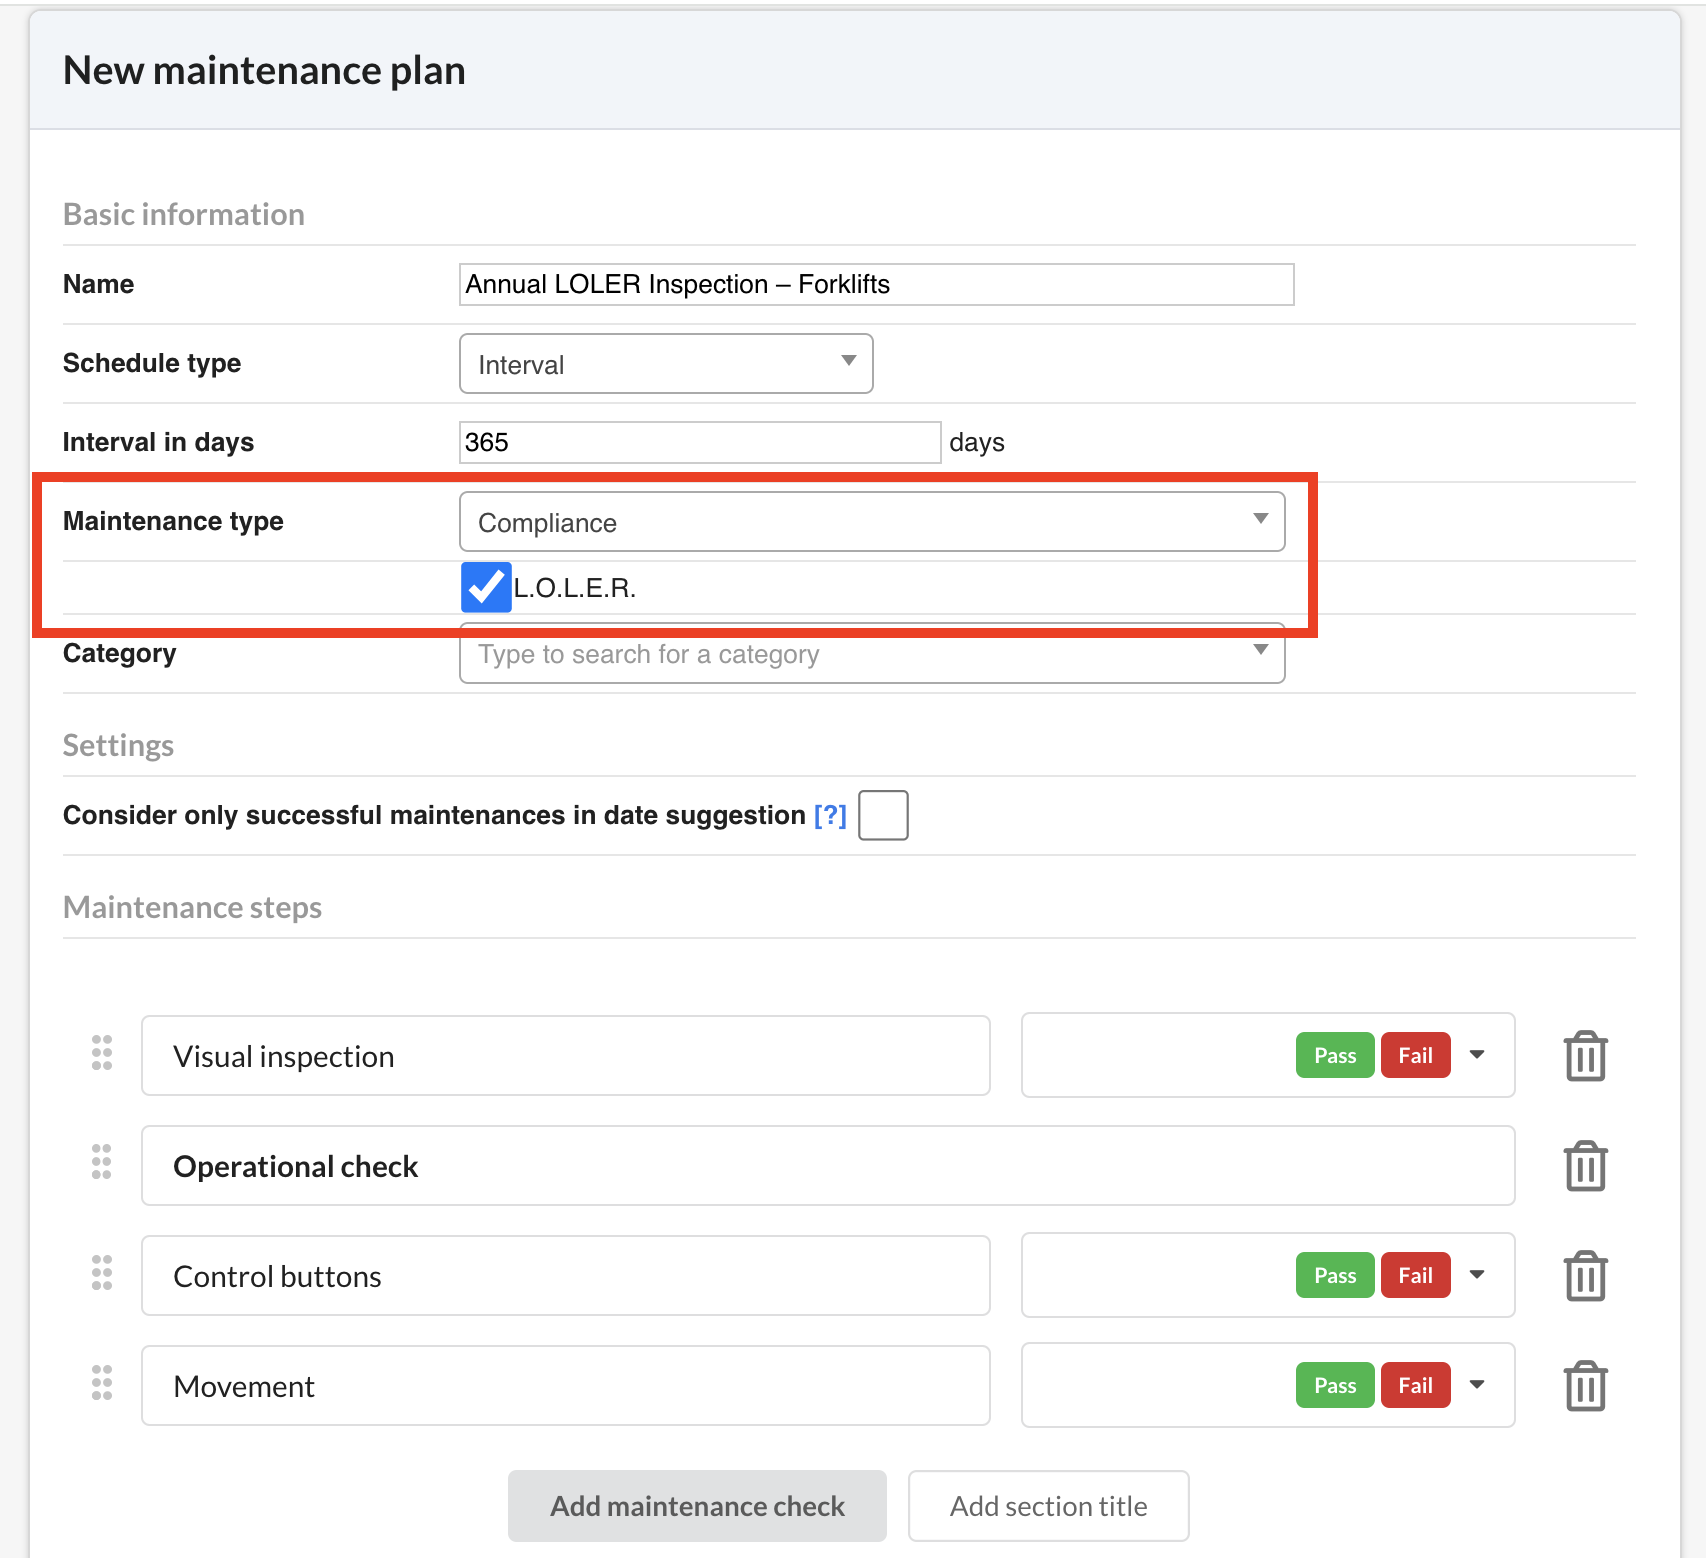1706x1558 pixels.
Task: Uncheck the L.O.L.E.R. checkbox
Action: tap(486, 587)
